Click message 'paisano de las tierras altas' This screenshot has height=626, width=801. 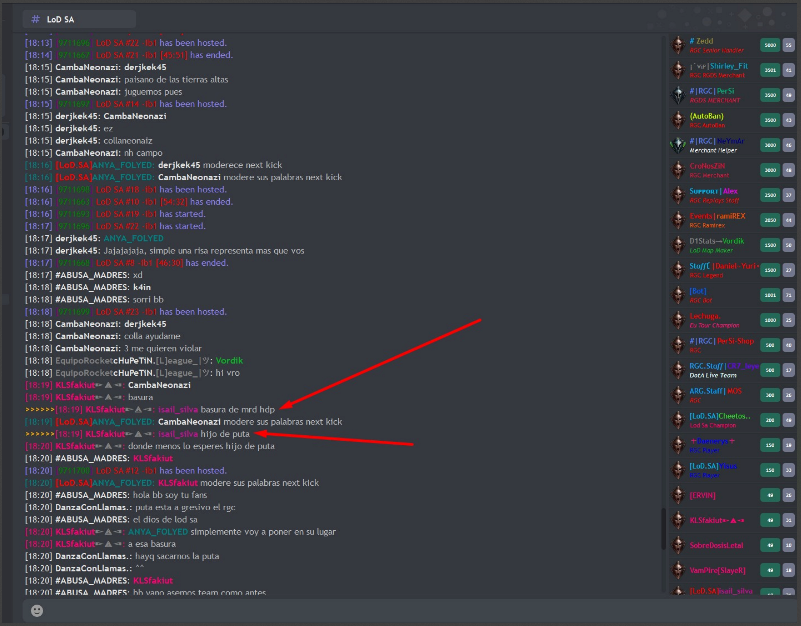coord(176,80)
